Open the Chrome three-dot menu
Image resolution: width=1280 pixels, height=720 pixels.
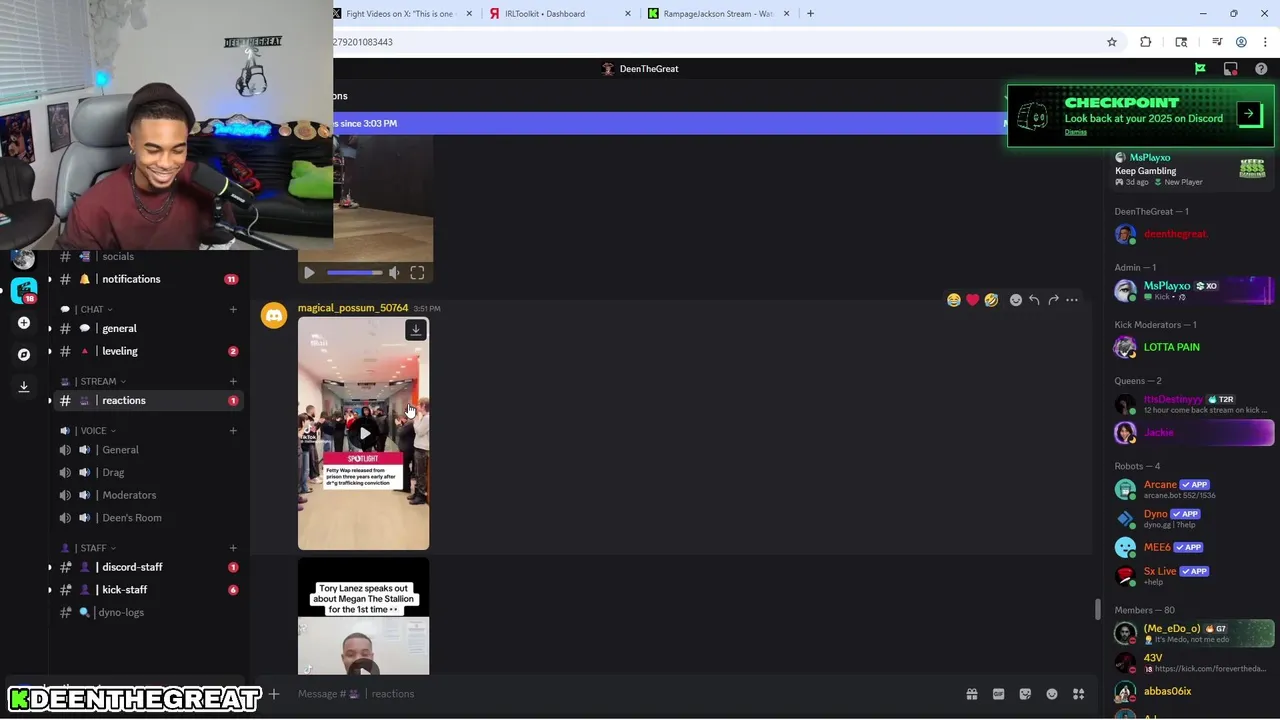pyautogui.click(x=1264, y=42)
